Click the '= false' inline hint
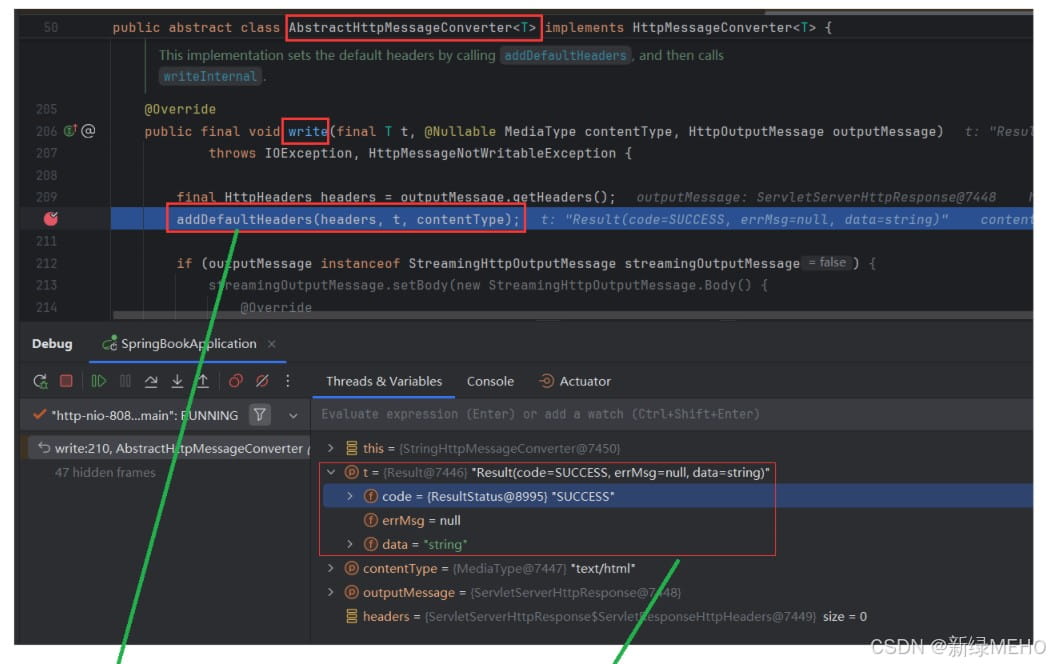Viewport: 1050px width, 664px height. [x=828, y=262]
